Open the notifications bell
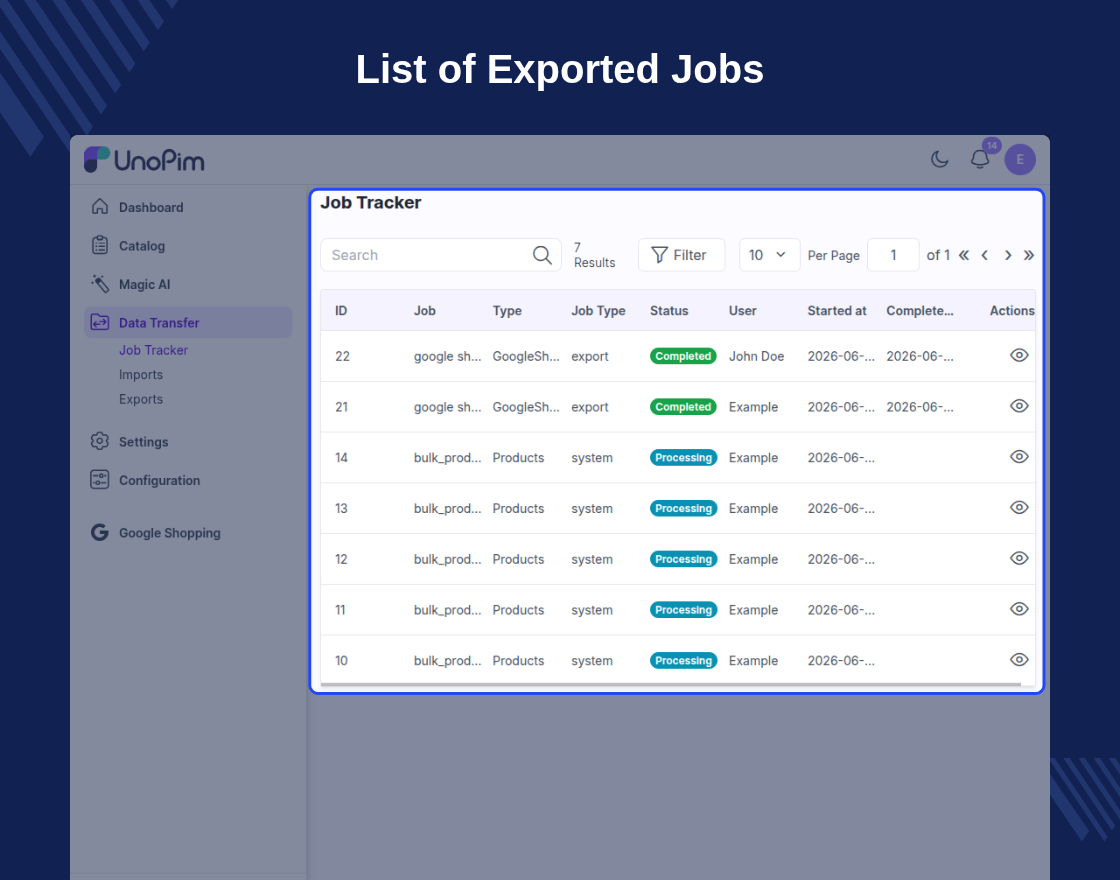This screenshot has width=1120, height=880. point(980,159)
